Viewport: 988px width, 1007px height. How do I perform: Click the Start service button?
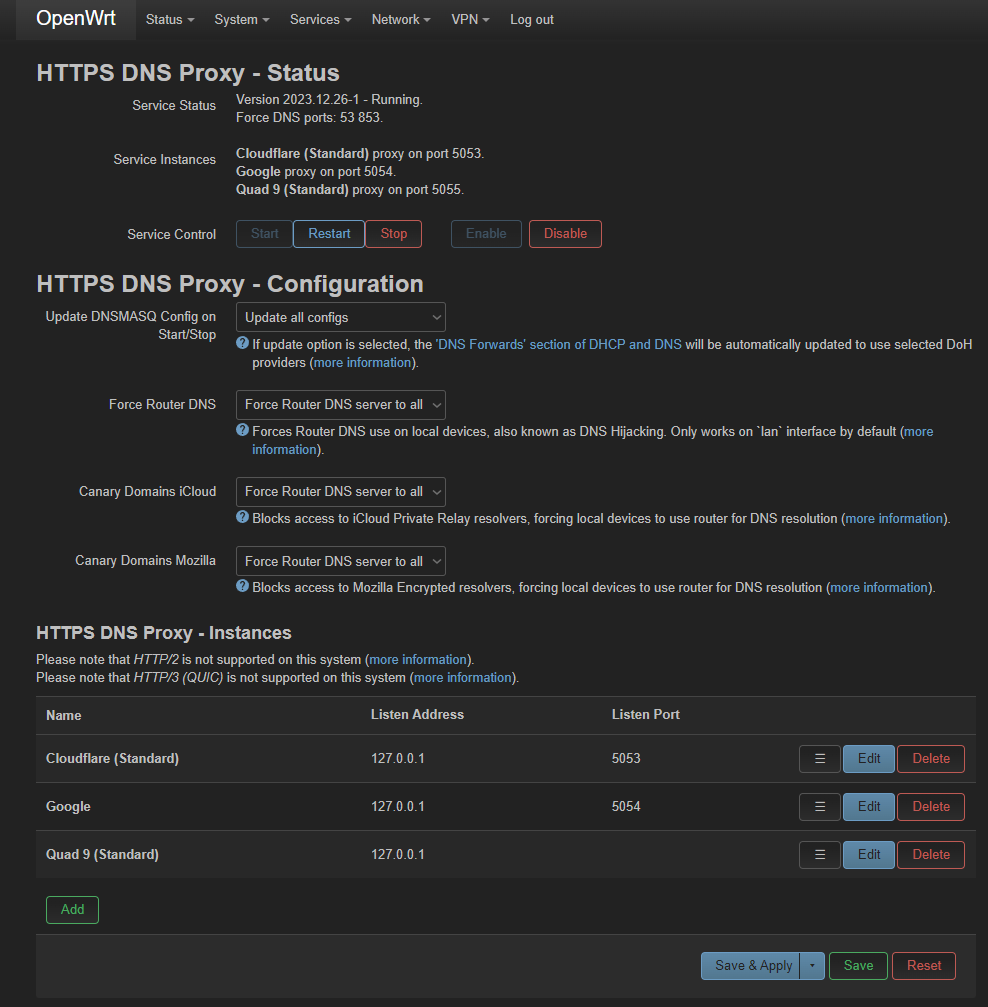pyautogui.click(x=264, y=234)
